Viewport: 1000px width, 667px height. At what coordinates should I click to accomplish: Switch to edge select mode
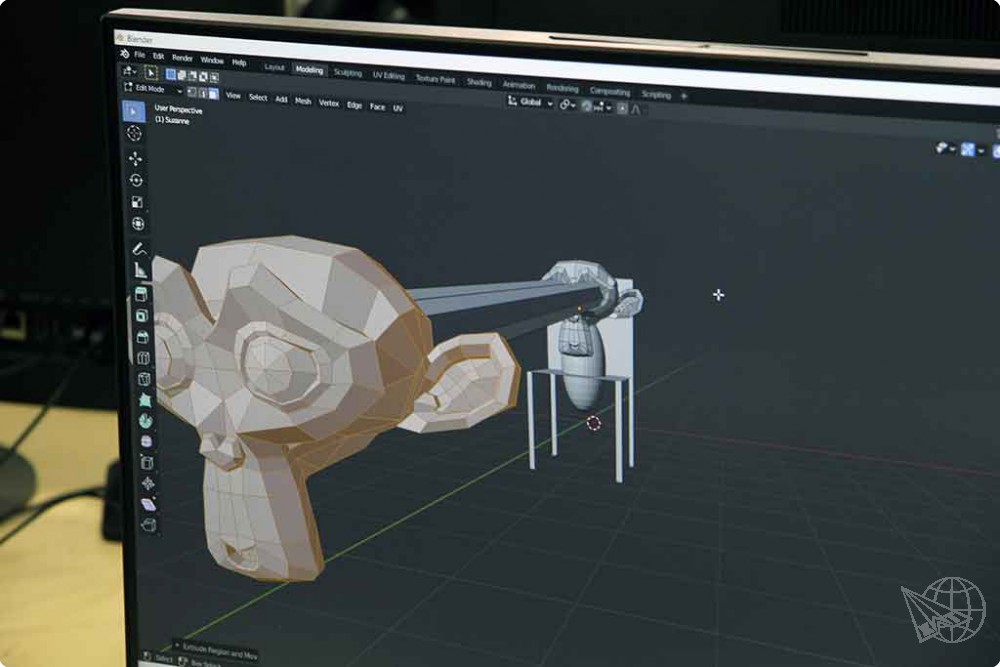(x=203, y=93)
